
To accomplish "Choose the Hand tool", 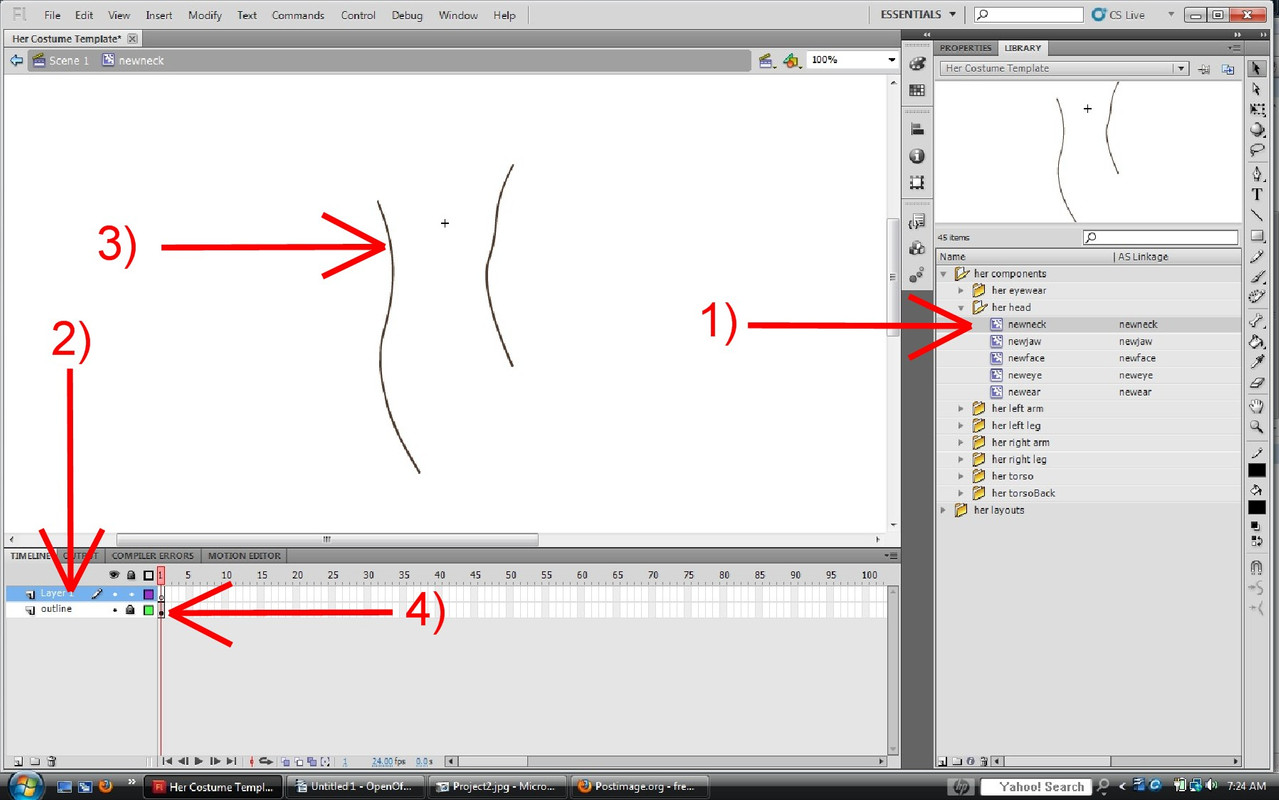I will [1257, 406].
